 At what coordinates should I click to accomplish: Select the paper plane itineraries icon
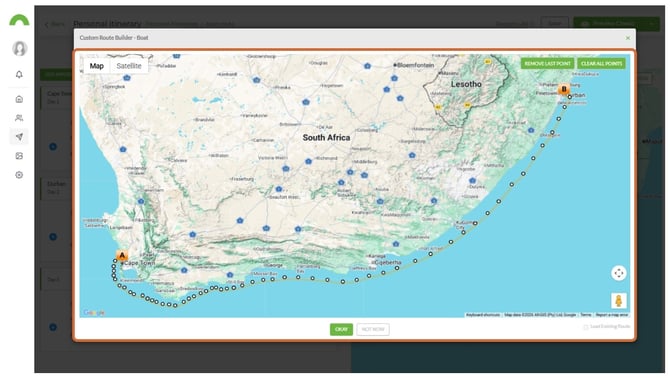point(19,137)
